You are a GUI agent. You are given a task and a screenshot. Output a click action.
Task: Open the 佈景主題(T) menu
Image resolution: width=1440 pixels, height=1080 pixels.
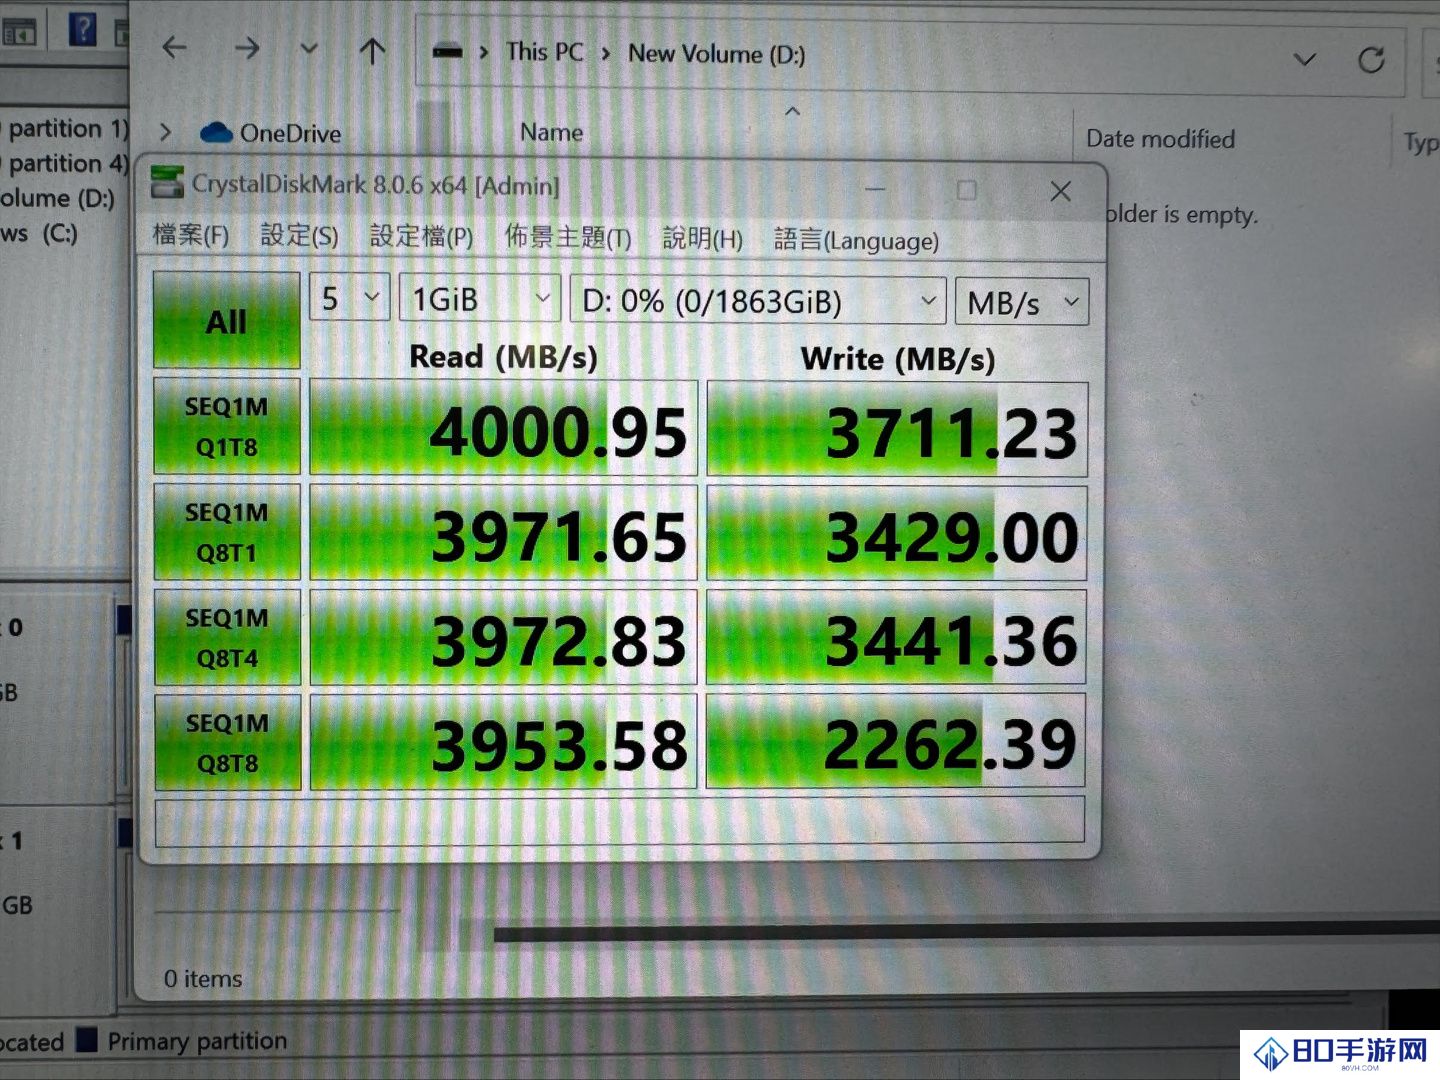coord(567,238)
